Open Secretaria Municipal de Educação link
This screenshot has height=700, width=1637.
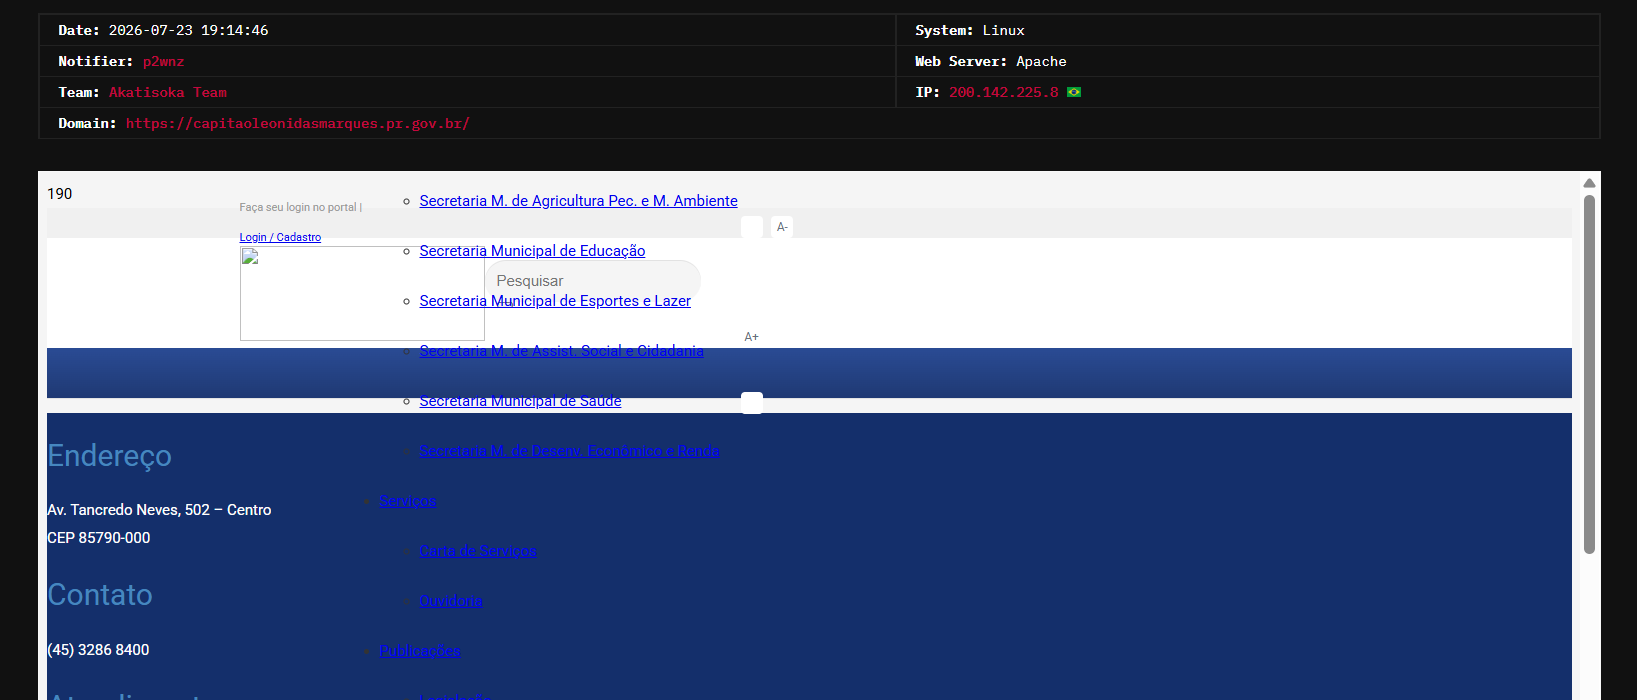tap(532, 251)
